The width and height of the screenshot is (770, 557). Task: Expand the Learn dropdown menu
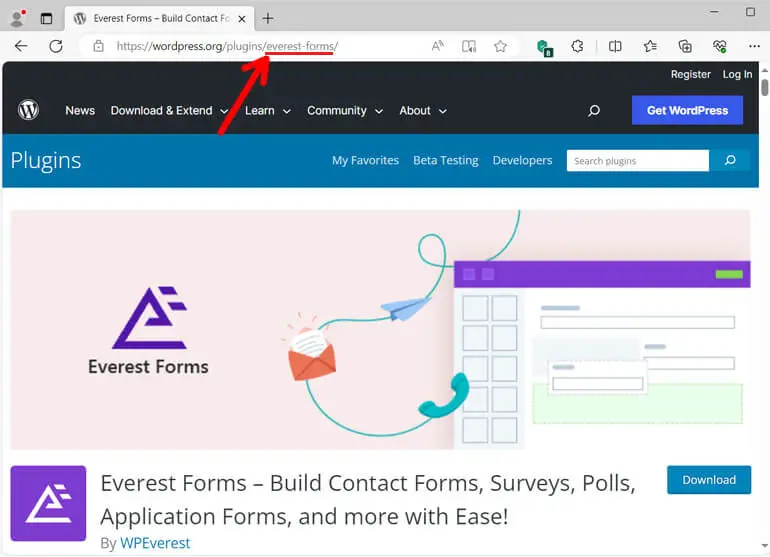pyautogui.click(x=268, y=111)
